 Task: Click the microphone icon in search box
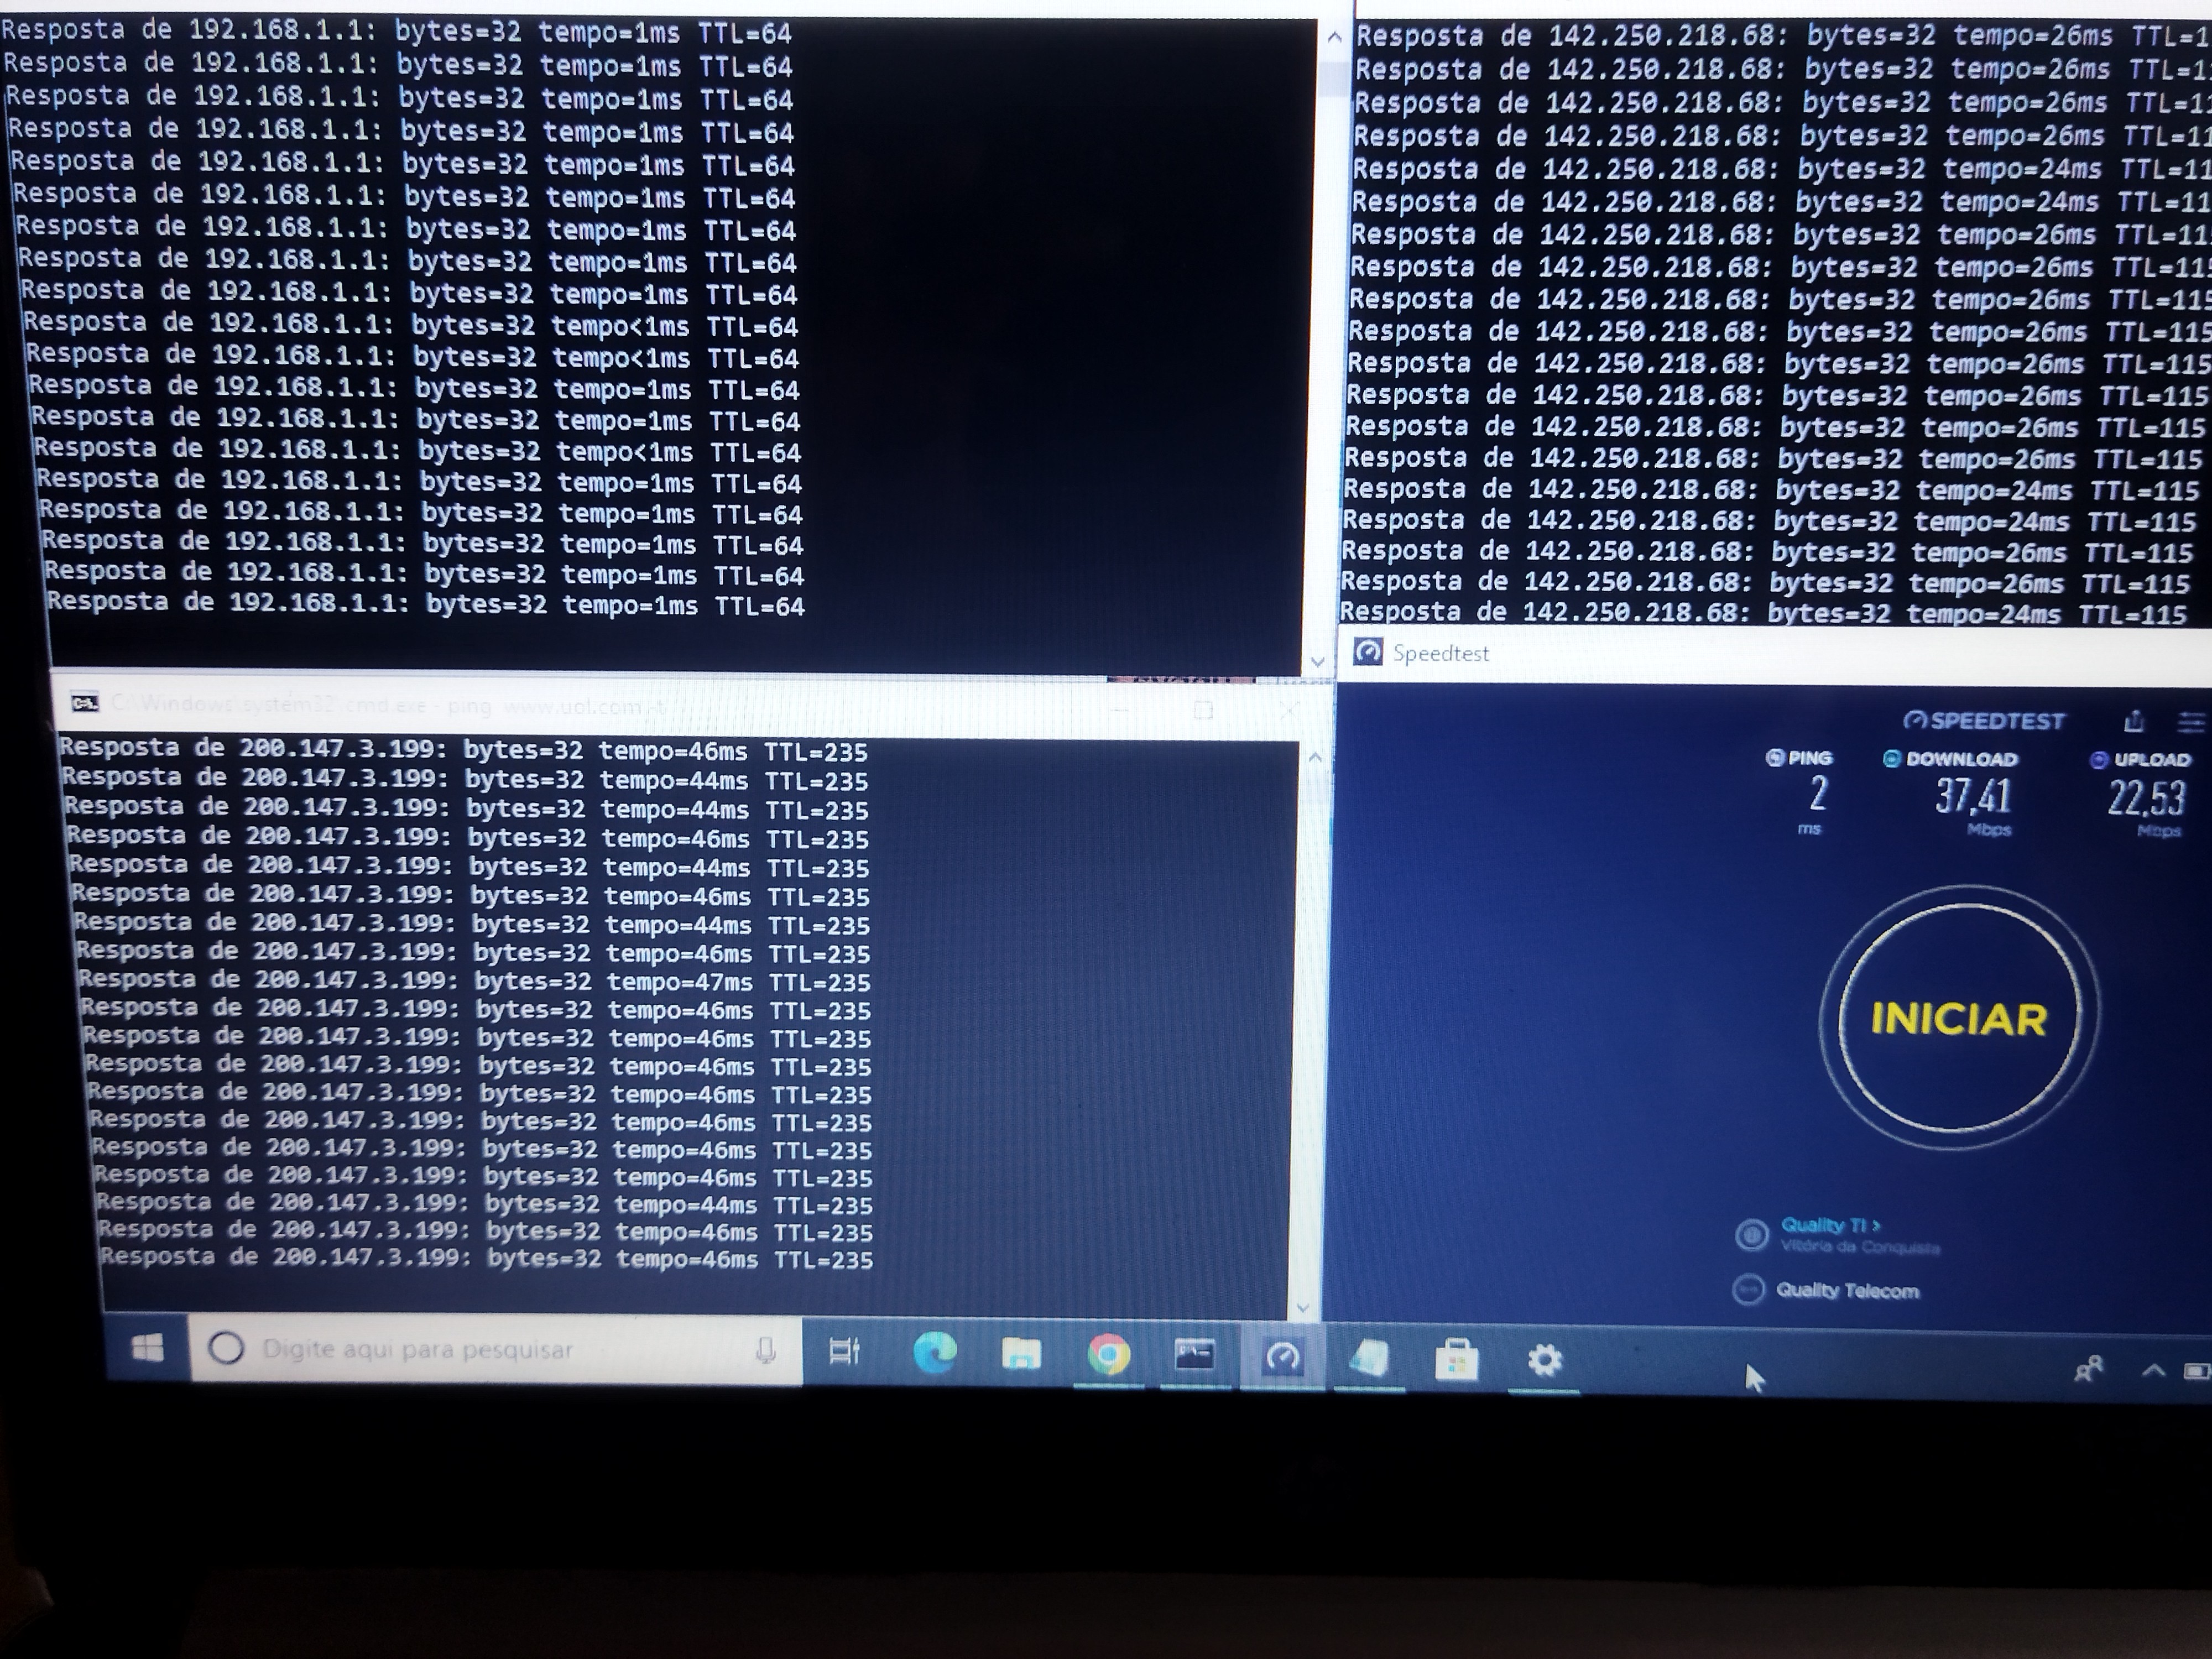click(x=766, y=1352)
